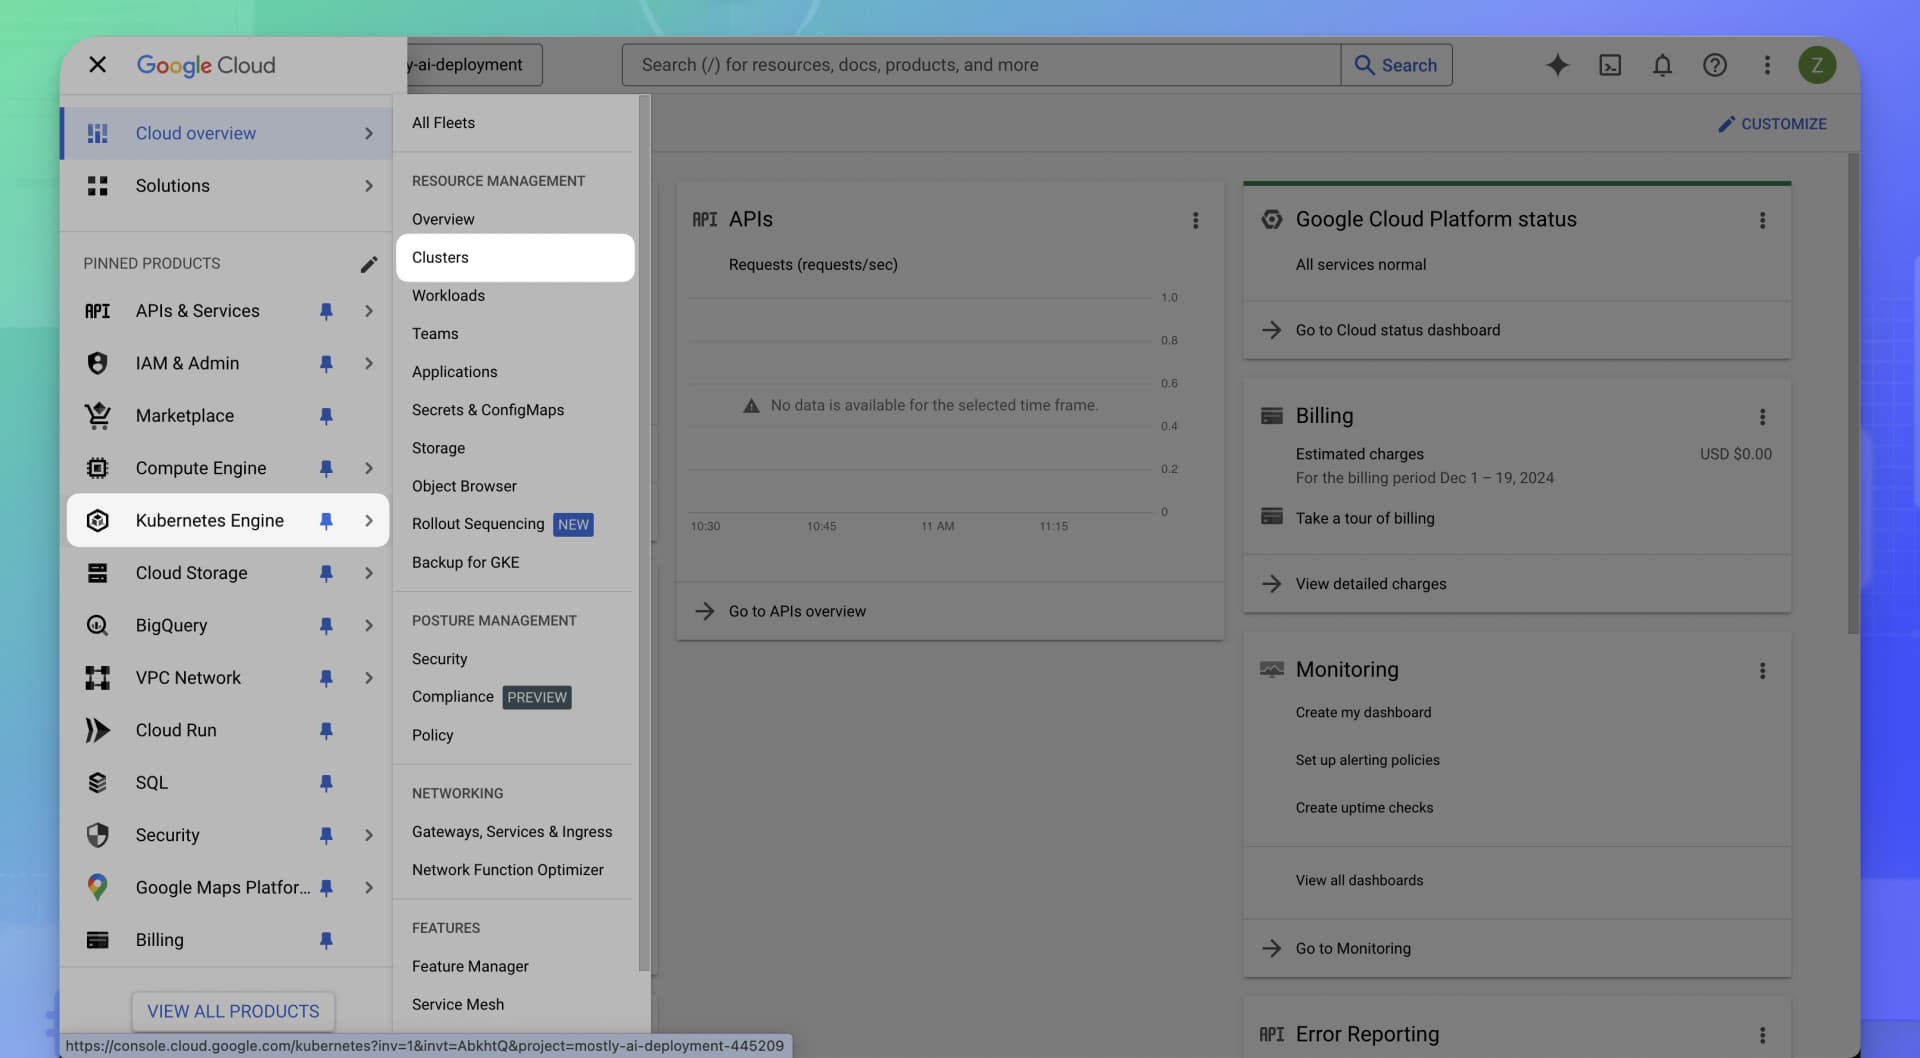Open the notifications bell

(1662, 65)
